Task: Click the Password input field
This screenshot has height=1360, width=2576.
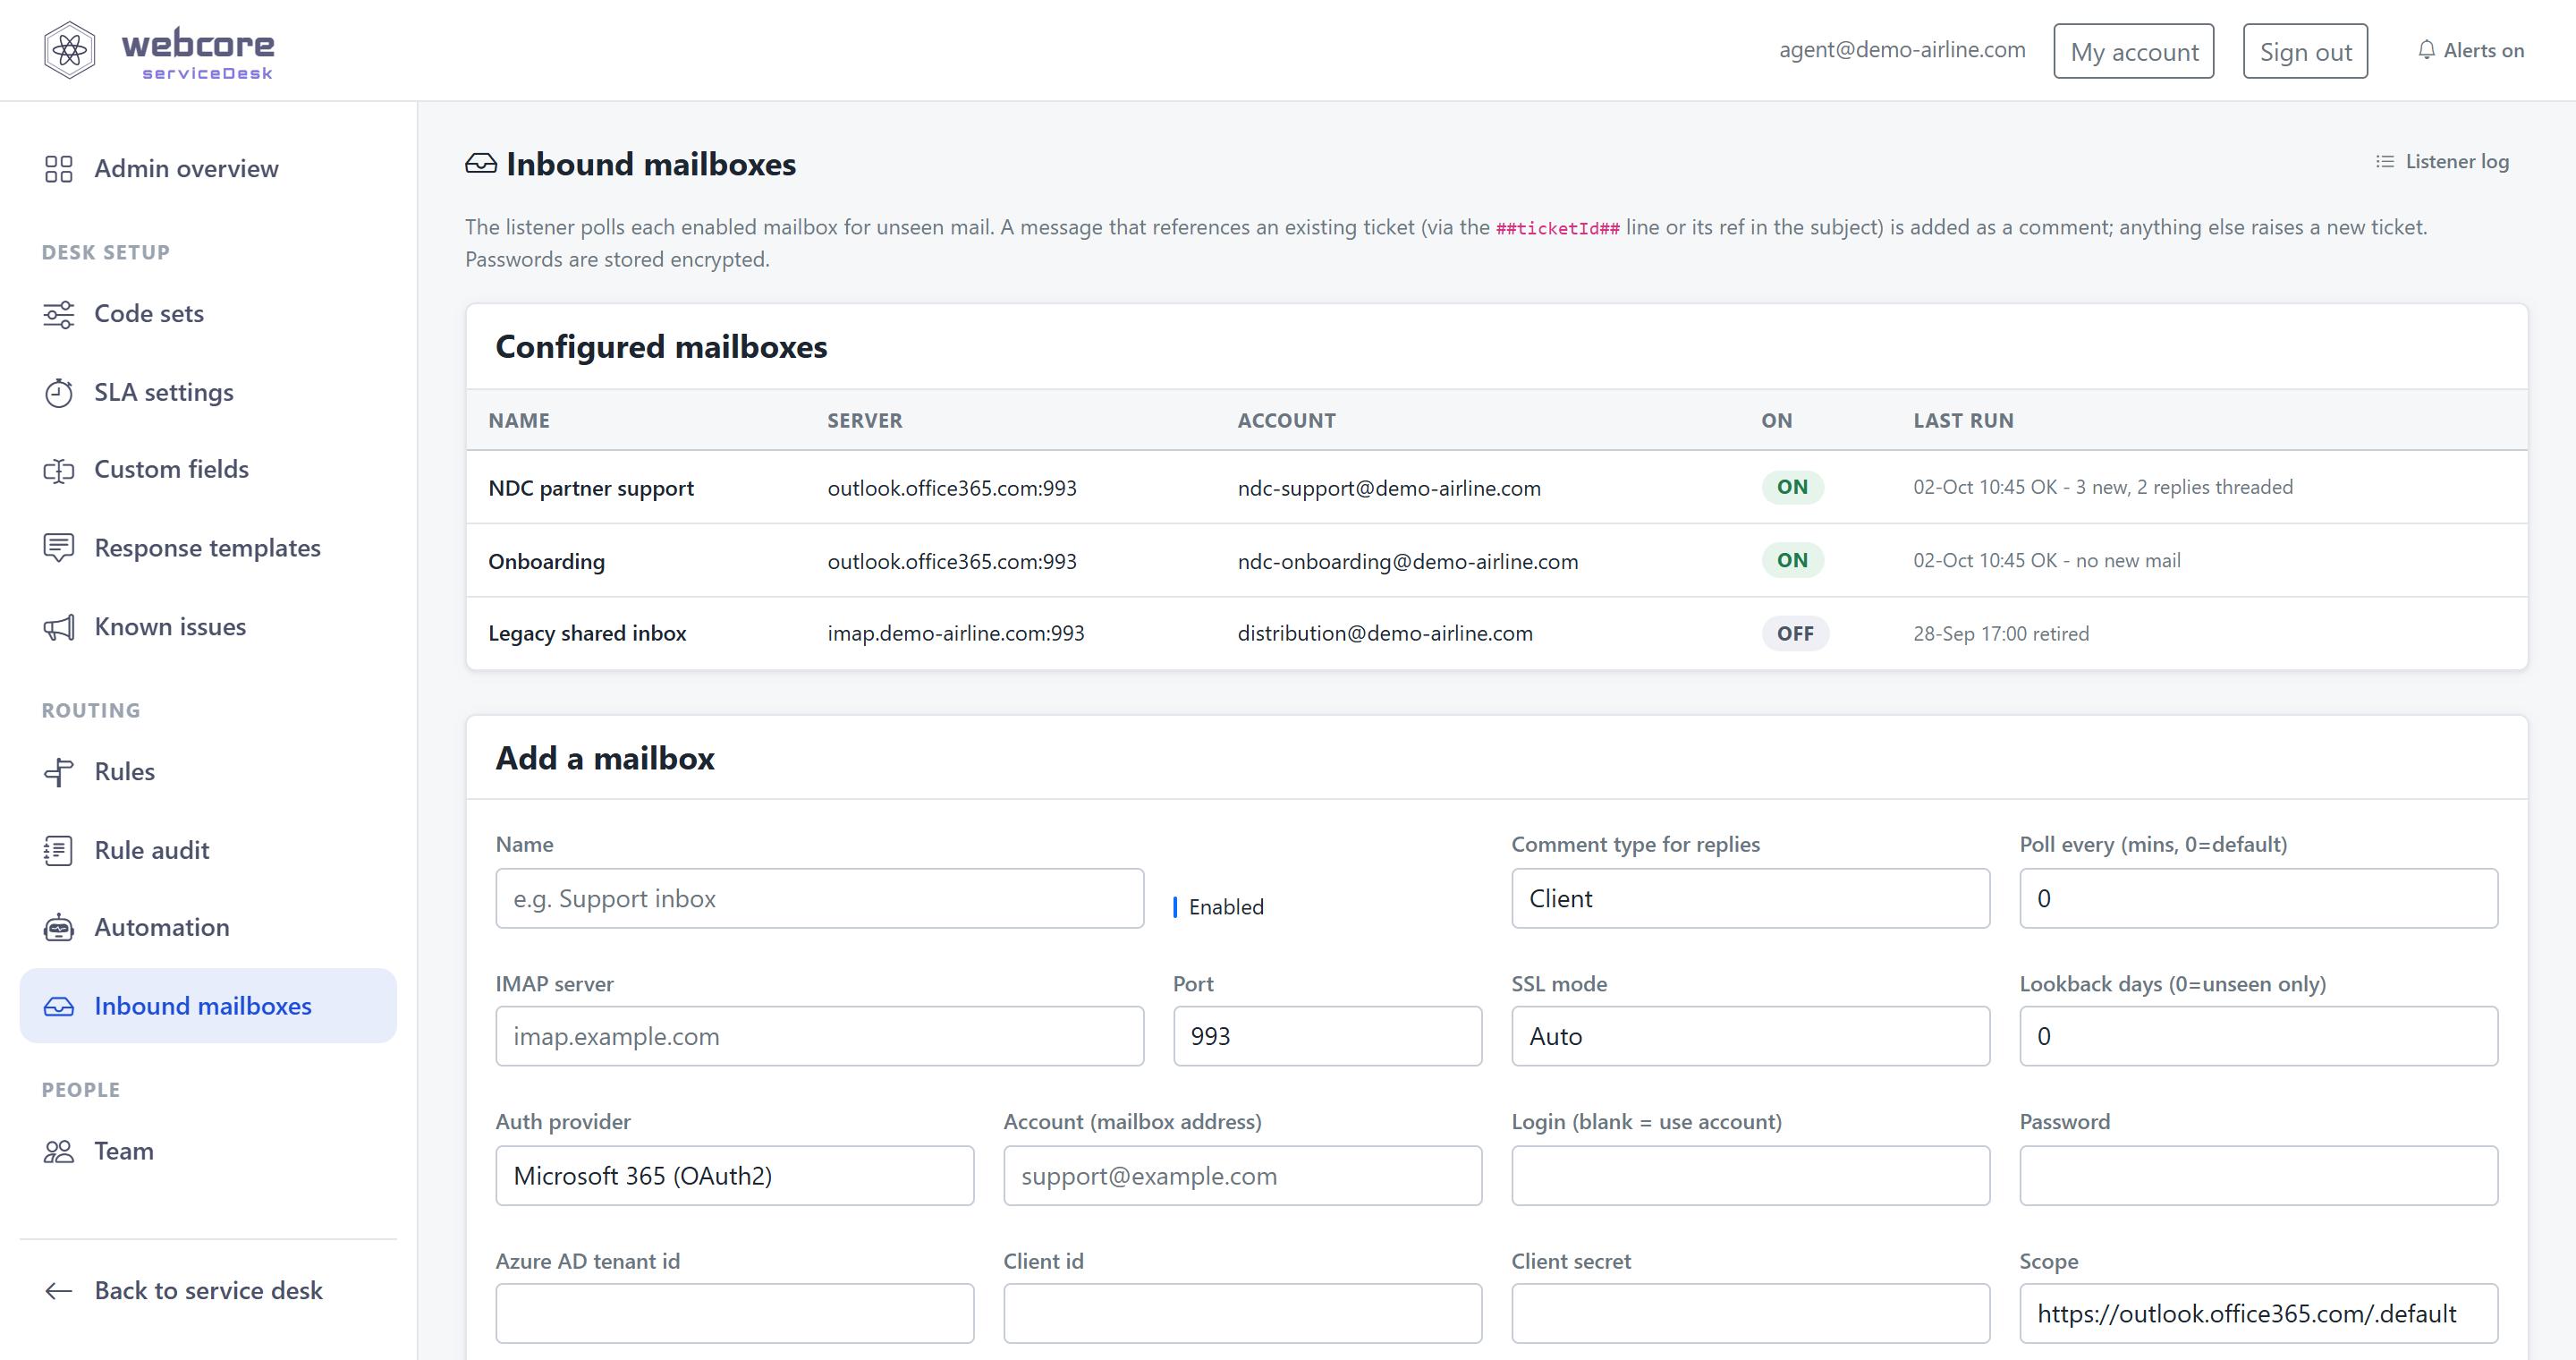Action: 2258,1176
